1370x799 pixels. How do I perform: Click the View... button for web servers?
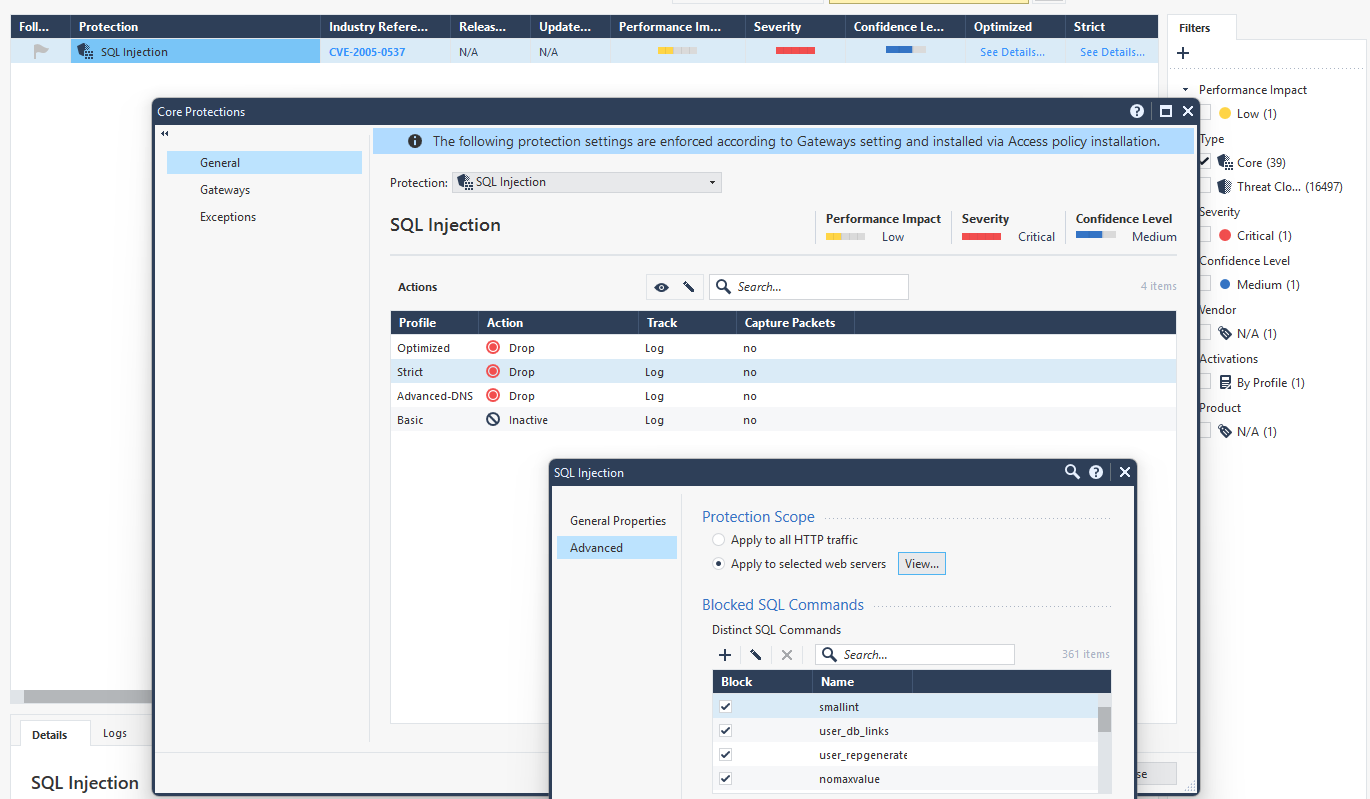[x=921, y=564]
